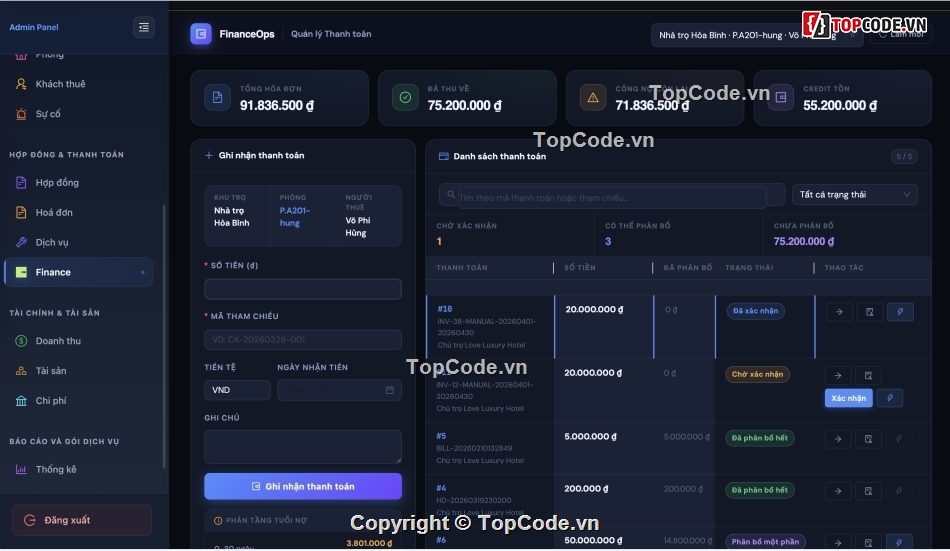Click arrow icon in Phân bổ một phần row
This screenshot has width=950, height=551.
coord(838,543)
